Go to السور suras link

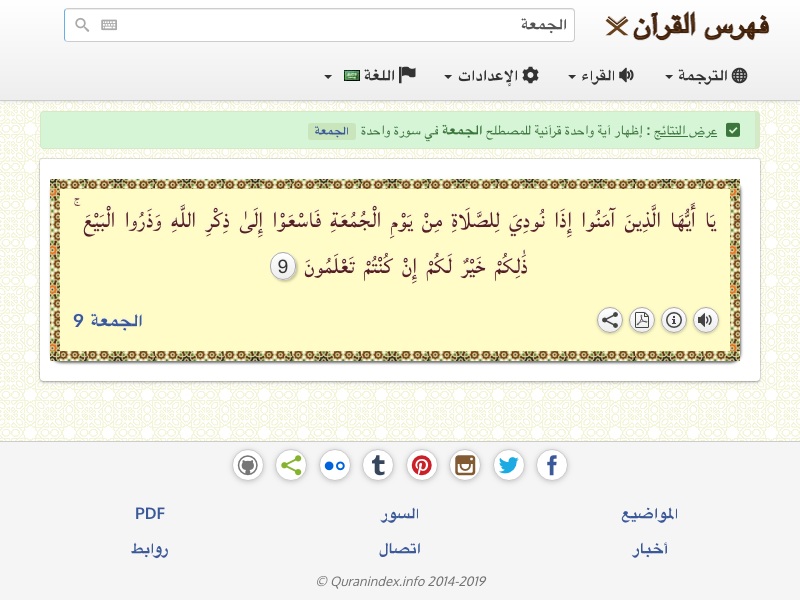[x=399, y=514]
